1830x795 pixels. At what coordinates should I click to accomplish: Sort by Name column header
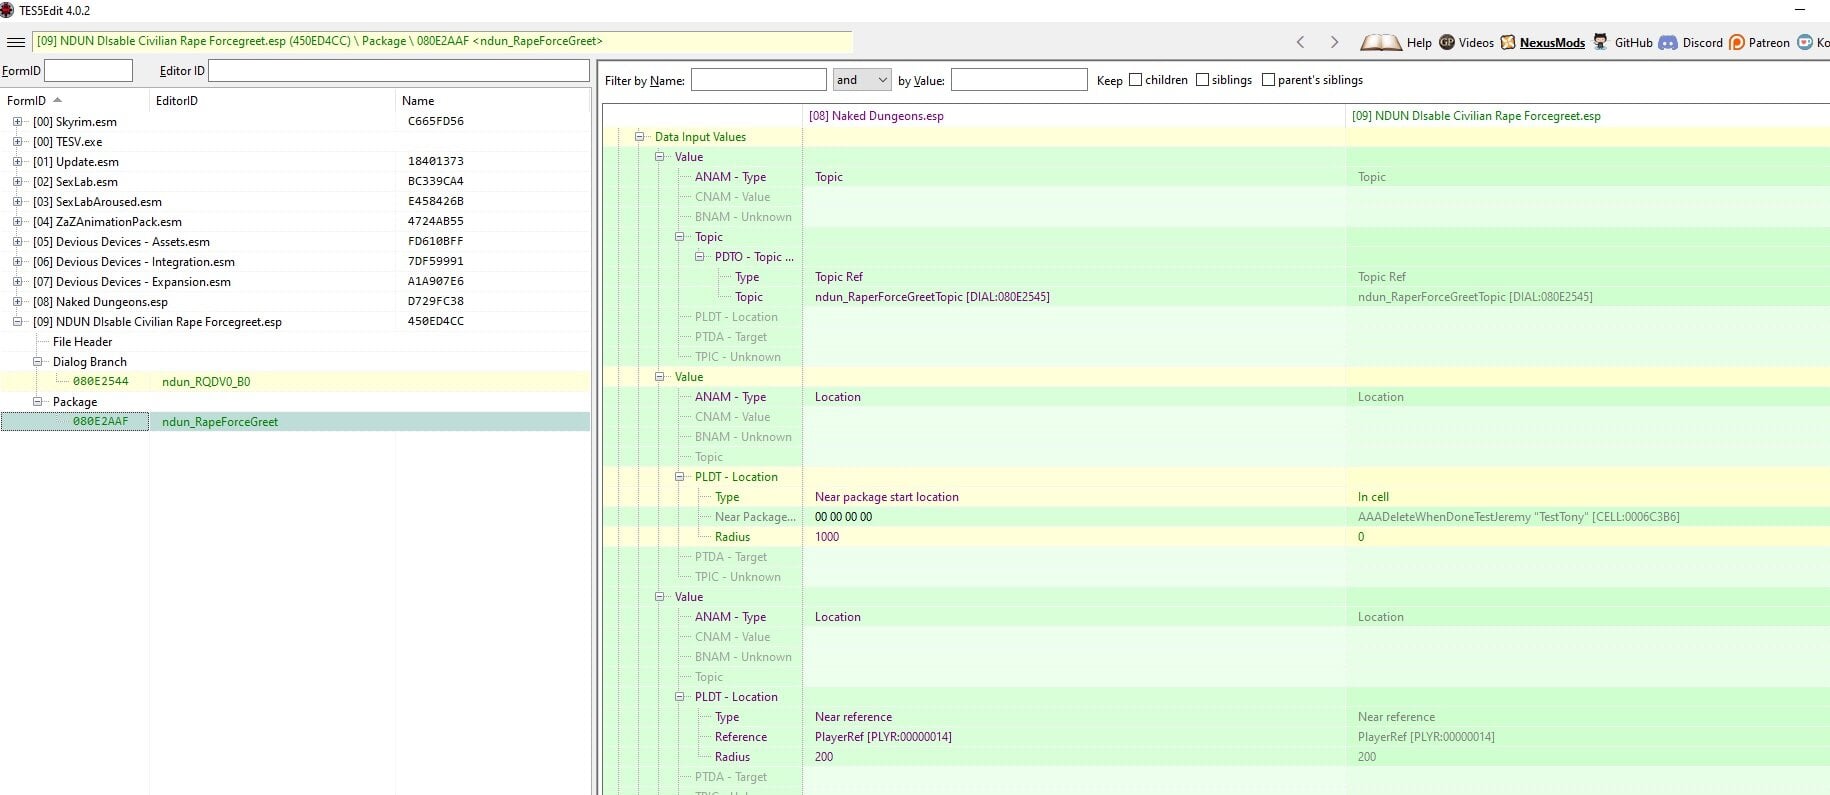point(492,100)
